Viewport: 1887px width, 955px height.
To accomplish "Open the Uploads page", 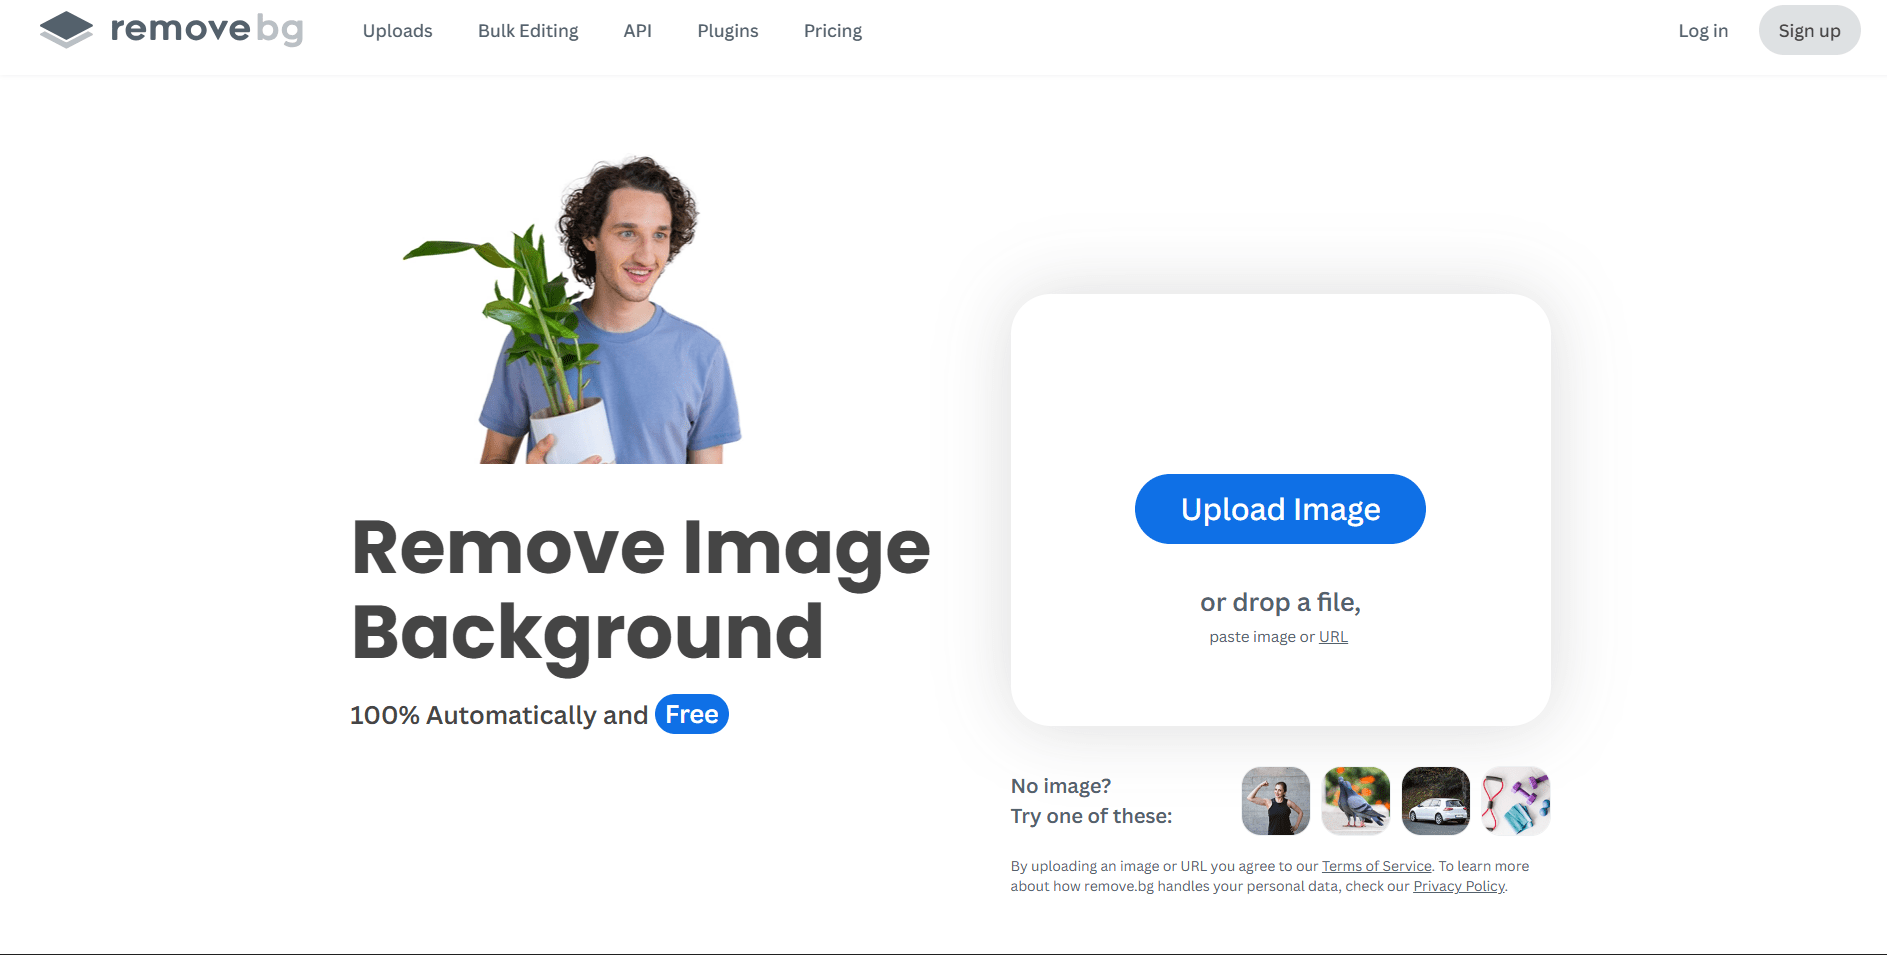I will (x=397, y=31).
